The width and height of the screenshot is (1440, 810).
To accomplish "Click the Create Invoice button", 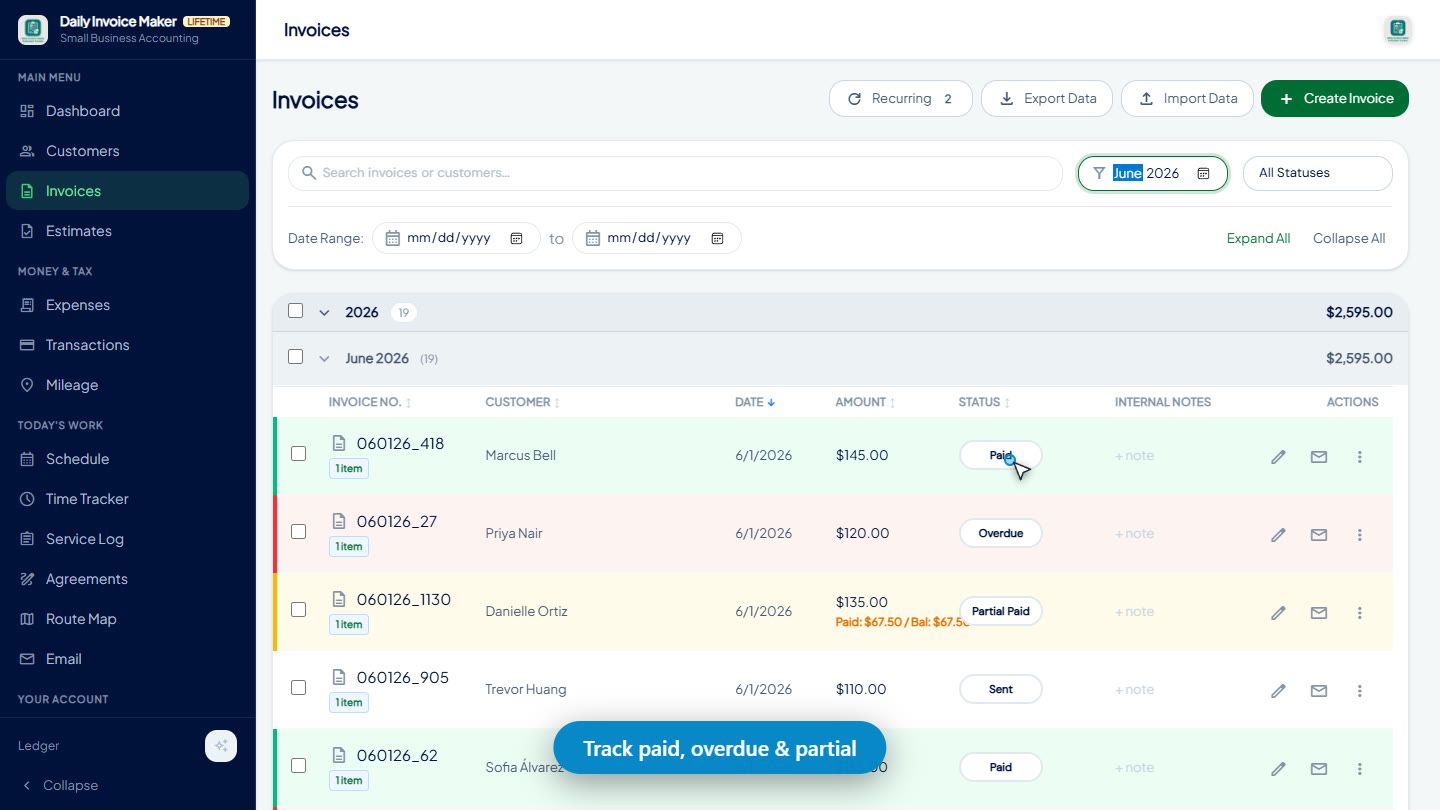I will point(1335,98).
